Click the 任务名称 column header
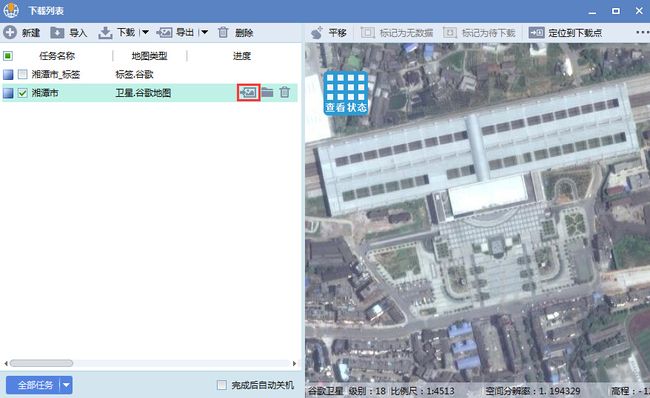Viewport: 650px width, 398px height. (x=57, y=56)
